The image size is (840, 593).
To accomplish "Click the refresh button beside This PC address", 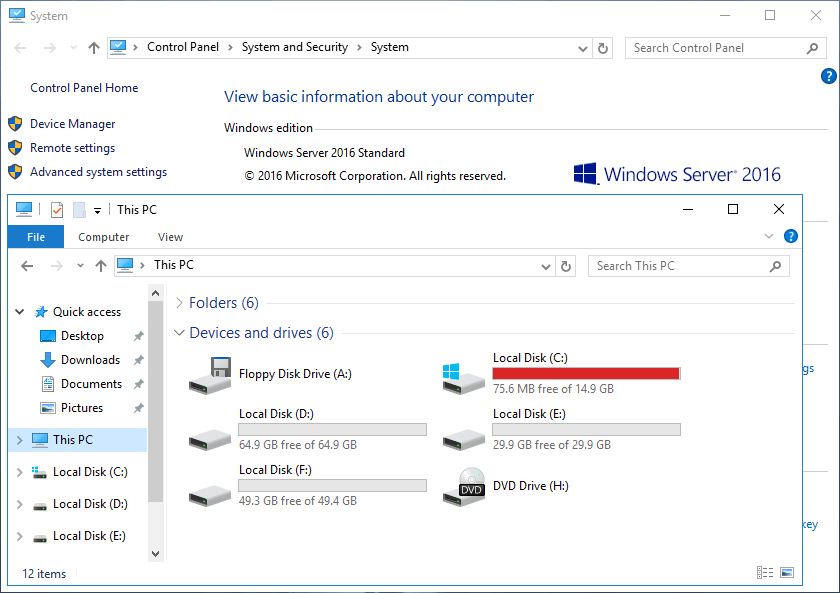I will coord(566,266).
